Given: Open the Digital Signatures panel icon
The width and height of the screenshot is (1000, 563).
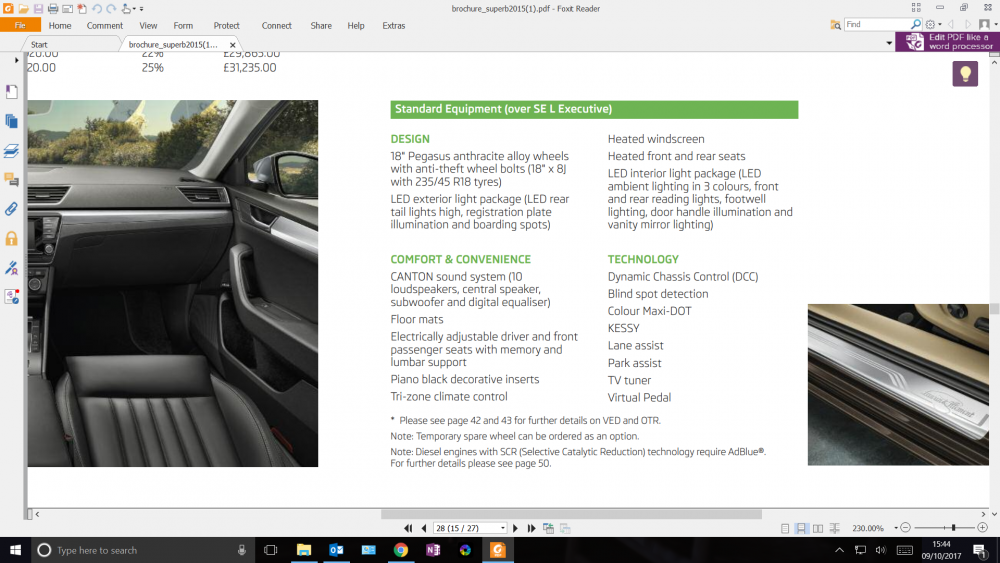Looking at the screenshot, I should (x=11, y=268).
